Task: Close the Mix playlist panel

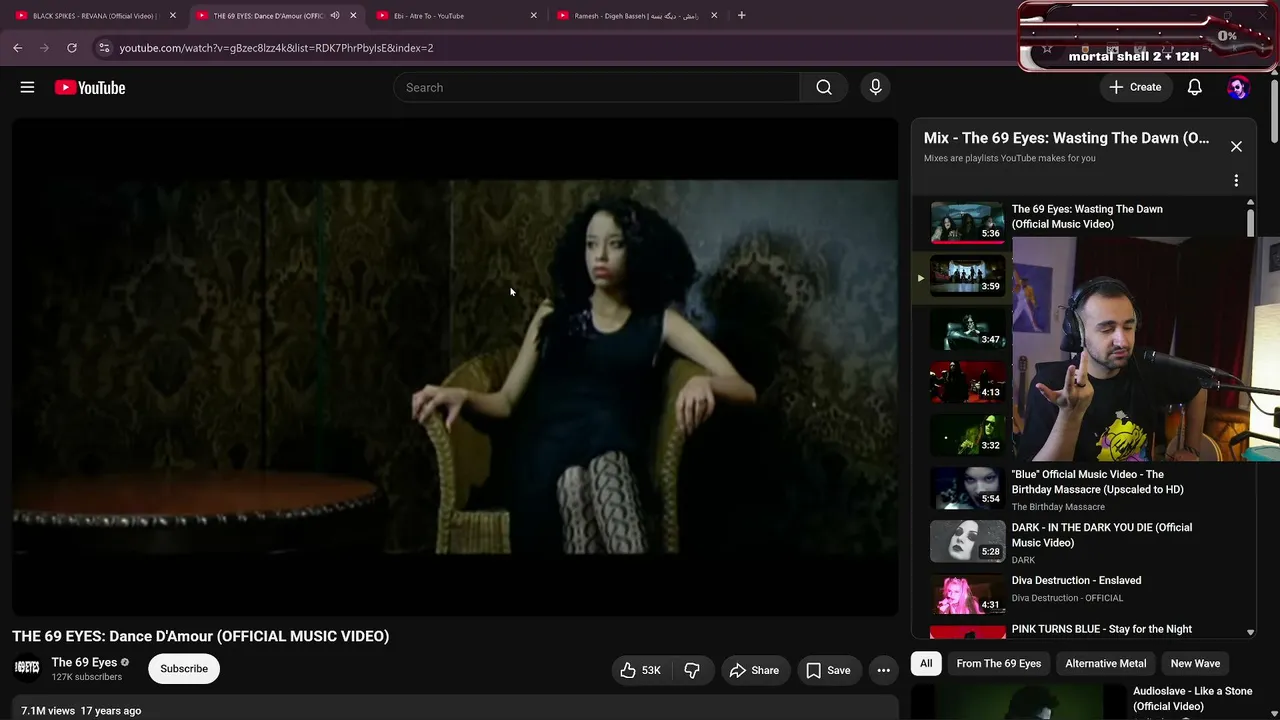Action: [1236, 146]
